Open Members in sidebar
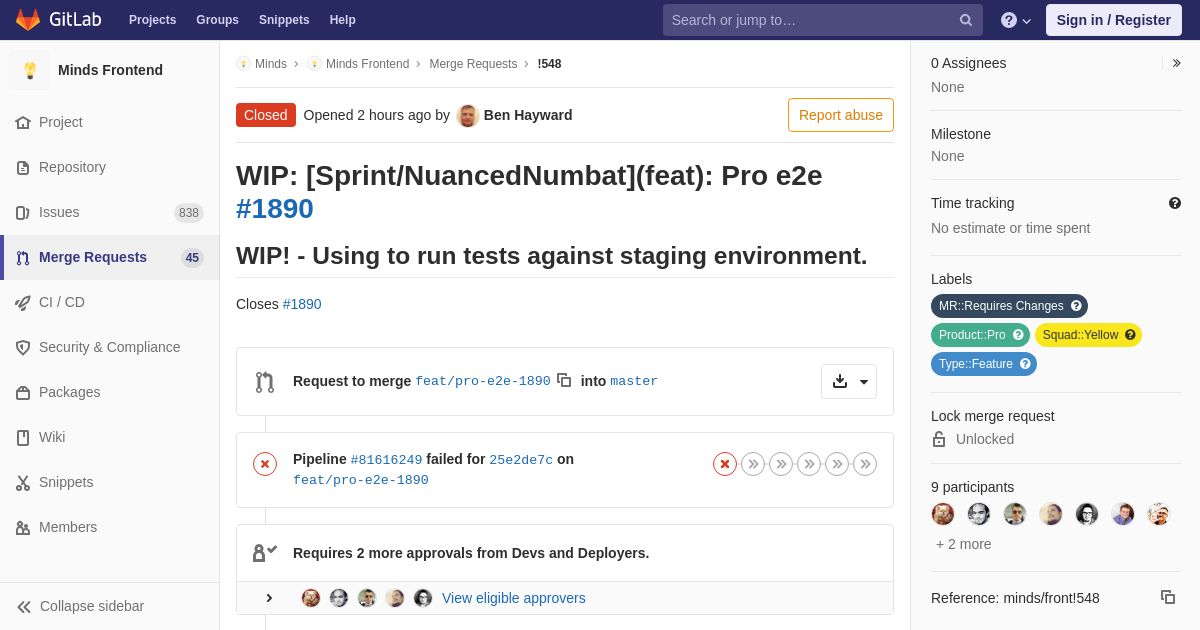 click(110, 527)
